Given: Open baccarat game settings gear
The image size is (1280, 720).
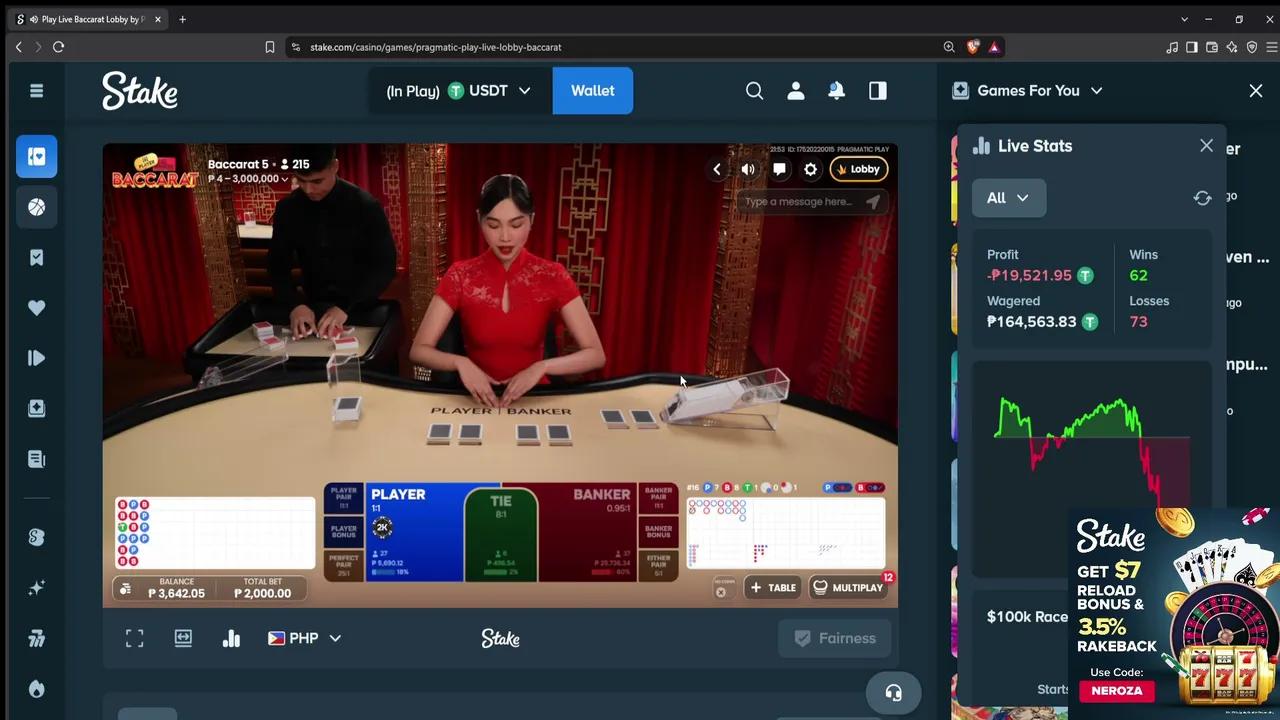Looking at the screenshot, I should click(x=811, y=169).
